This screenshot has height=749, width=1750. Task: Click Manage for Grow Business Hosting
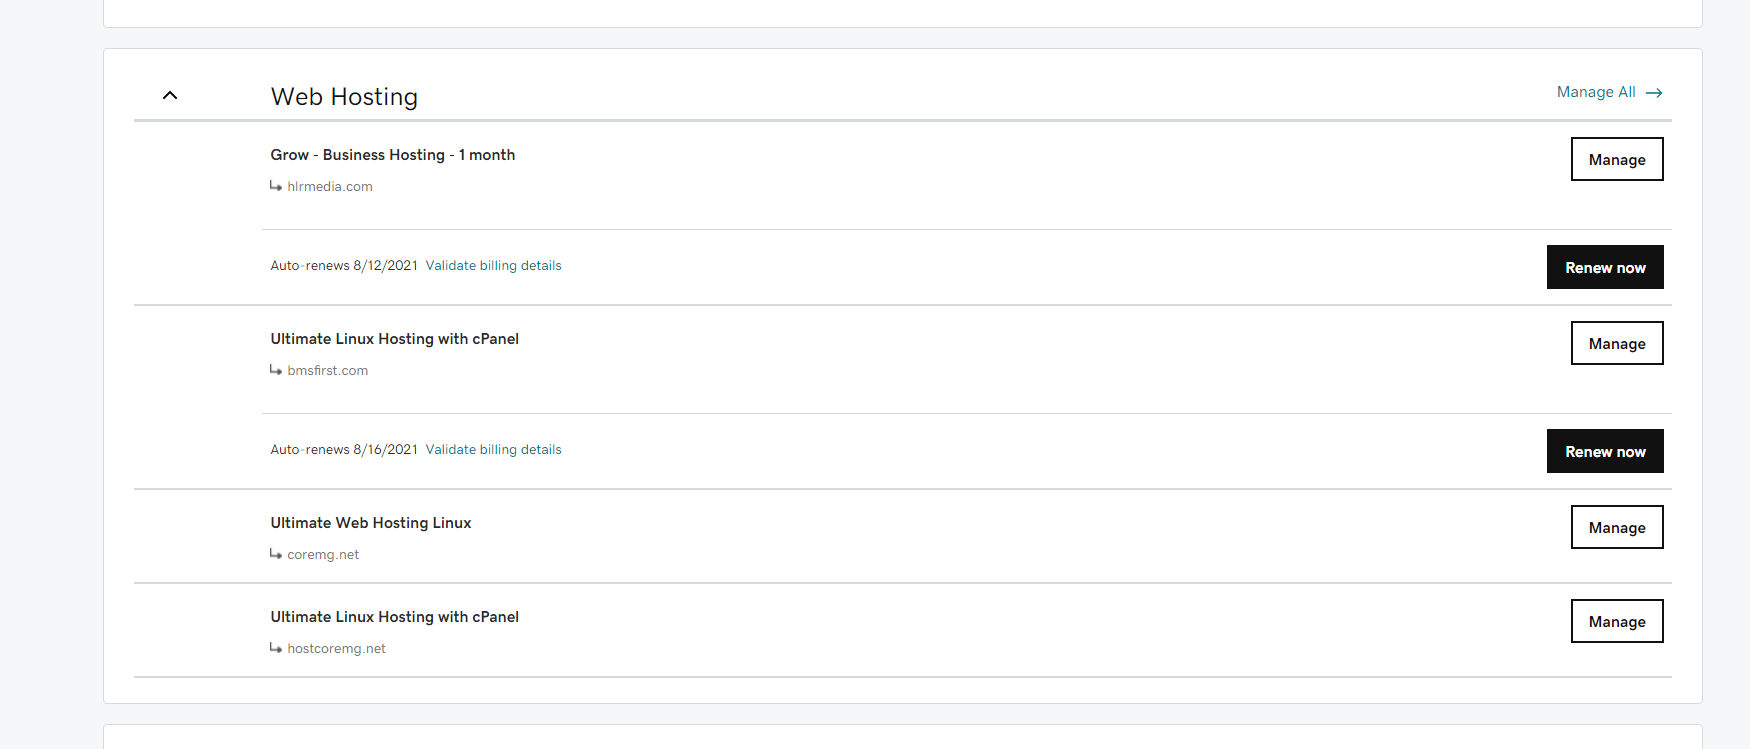(1616, 159)
